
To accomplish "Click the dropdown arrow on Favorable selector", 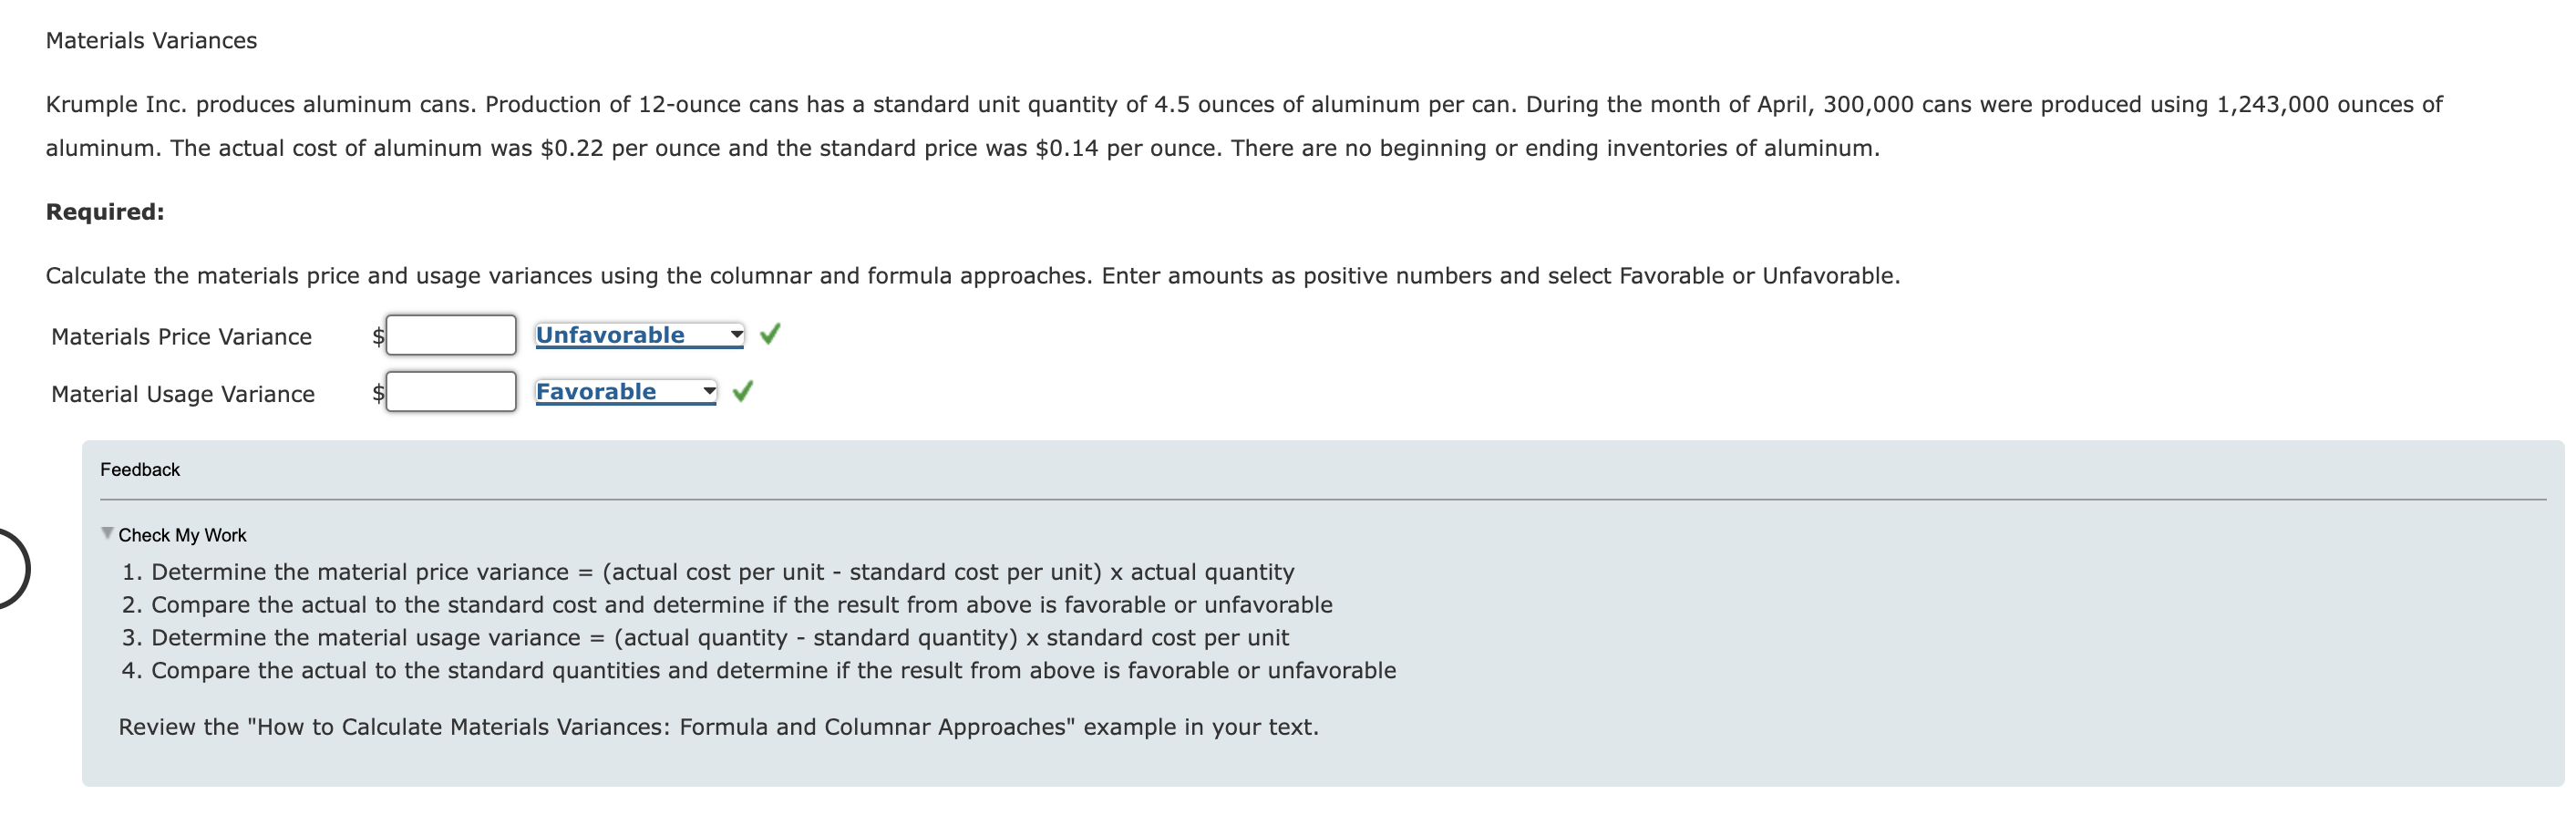I will pyautogui.click(x=708, y=391).
